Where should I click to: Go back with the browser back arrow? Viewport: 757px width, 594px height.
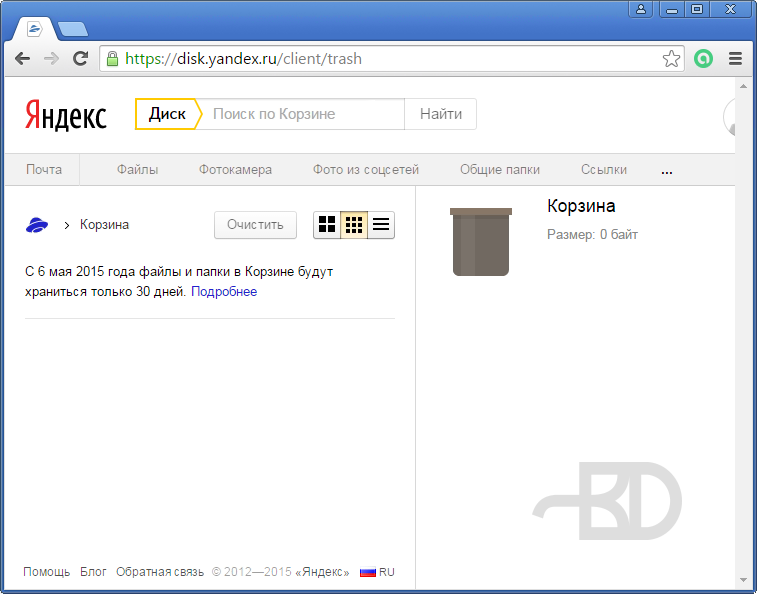(22, 59)
